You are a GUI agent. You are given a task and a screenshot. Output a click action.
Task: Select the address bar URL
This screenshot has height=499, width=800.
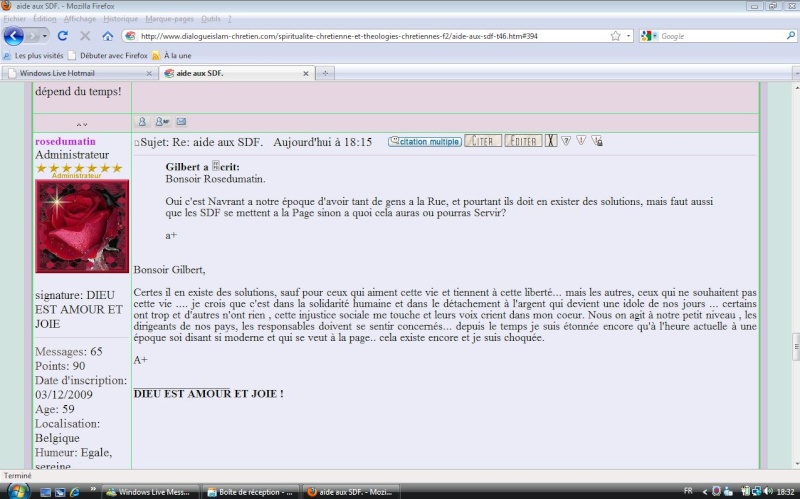pyautogui.click(x=339, y=36)
